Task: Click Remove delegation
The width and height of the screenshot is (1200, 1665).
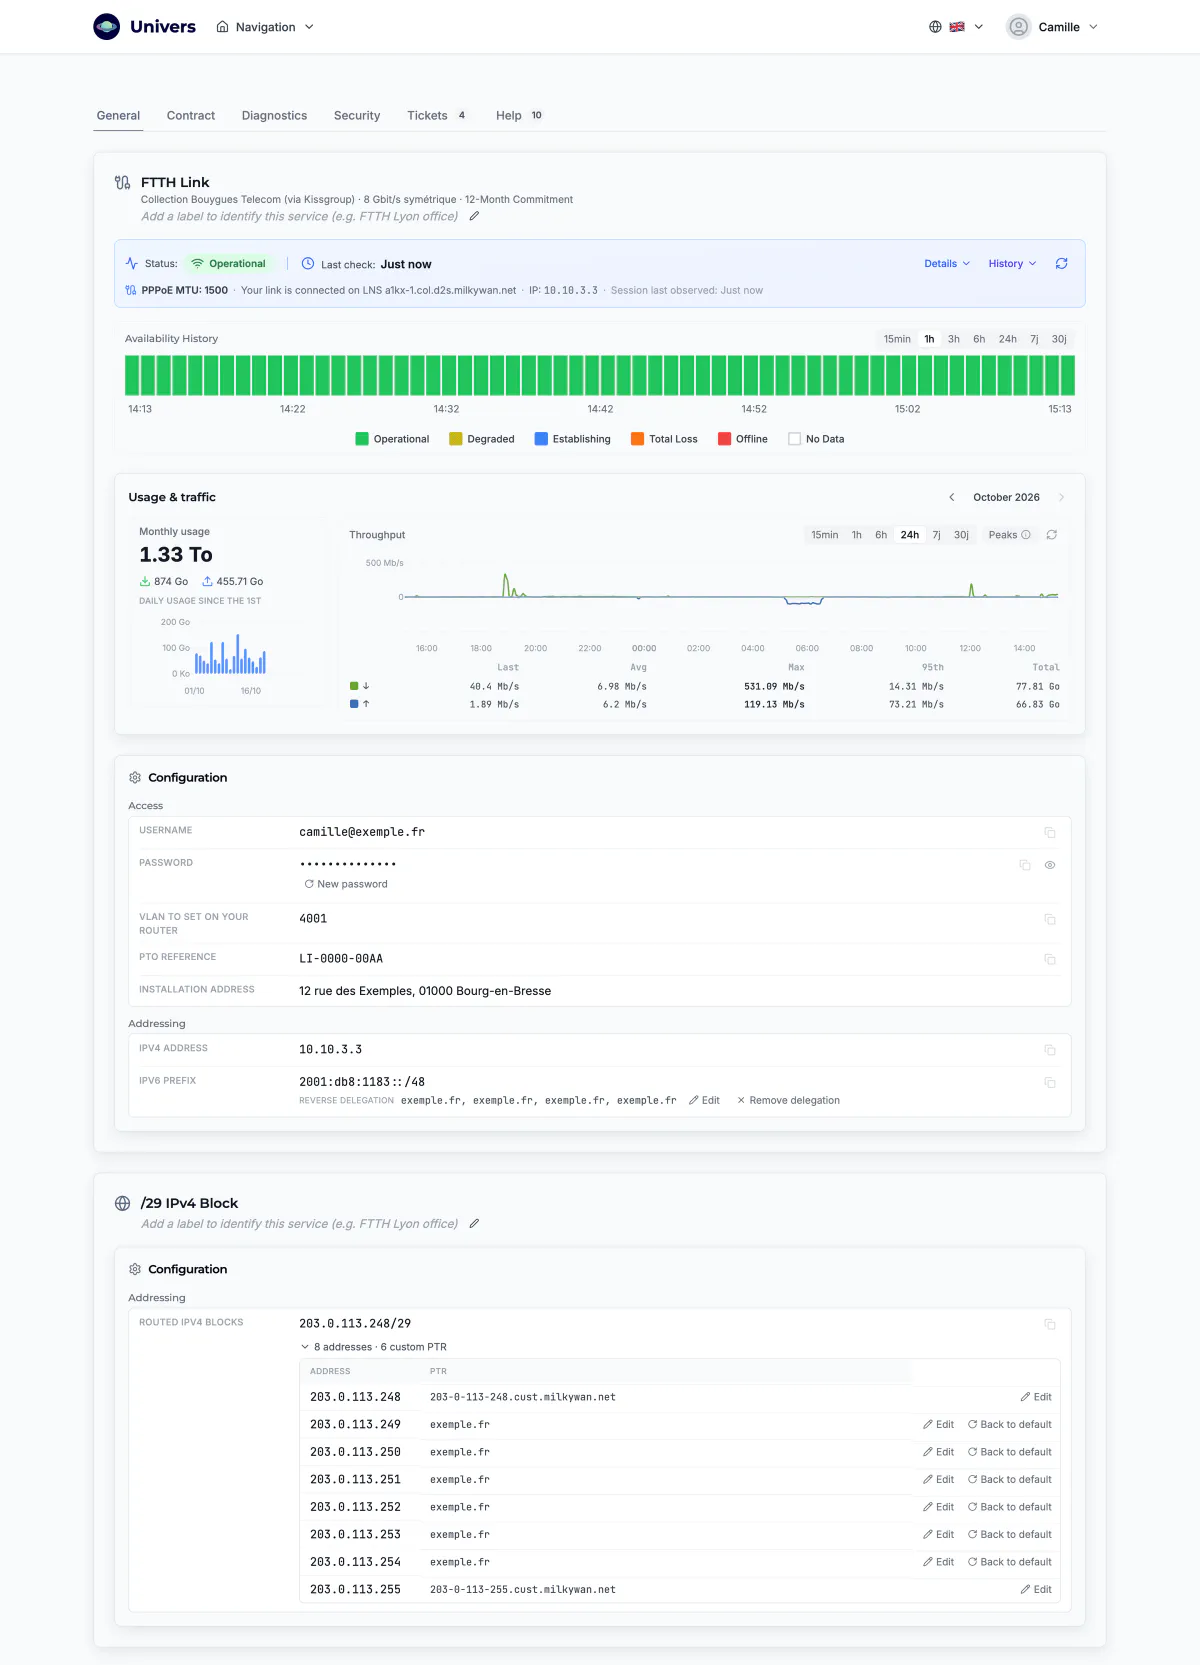Action: coord(788,1100)
